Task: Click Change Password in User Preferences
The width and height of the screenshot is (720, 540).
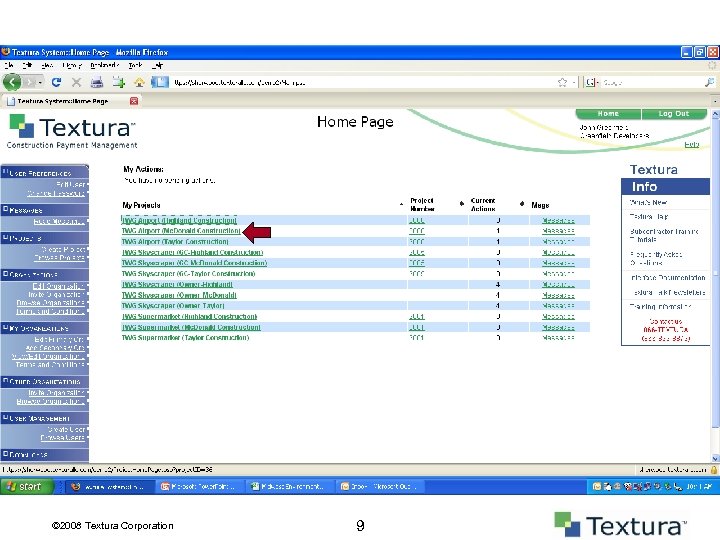Action: click(x=56, y=194)
